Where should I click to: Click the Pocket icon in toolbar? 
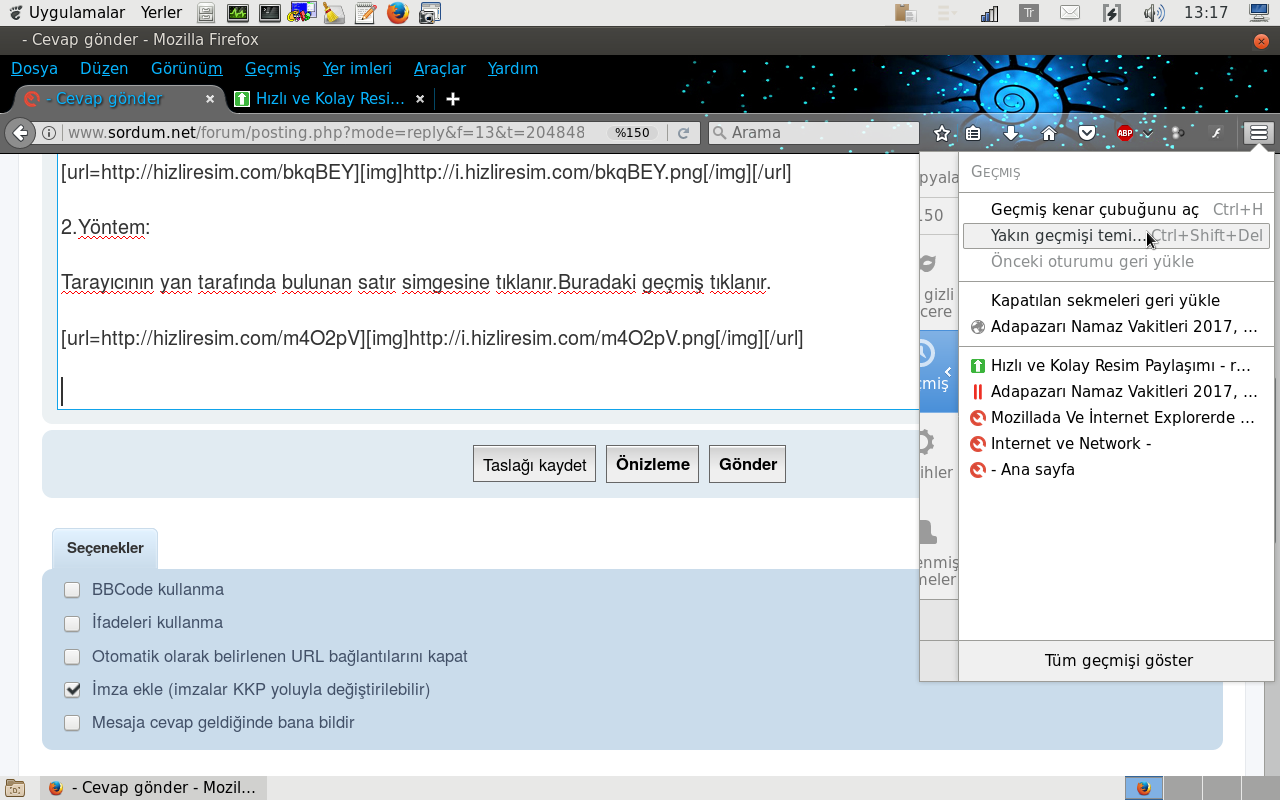tap(1087, 133)
